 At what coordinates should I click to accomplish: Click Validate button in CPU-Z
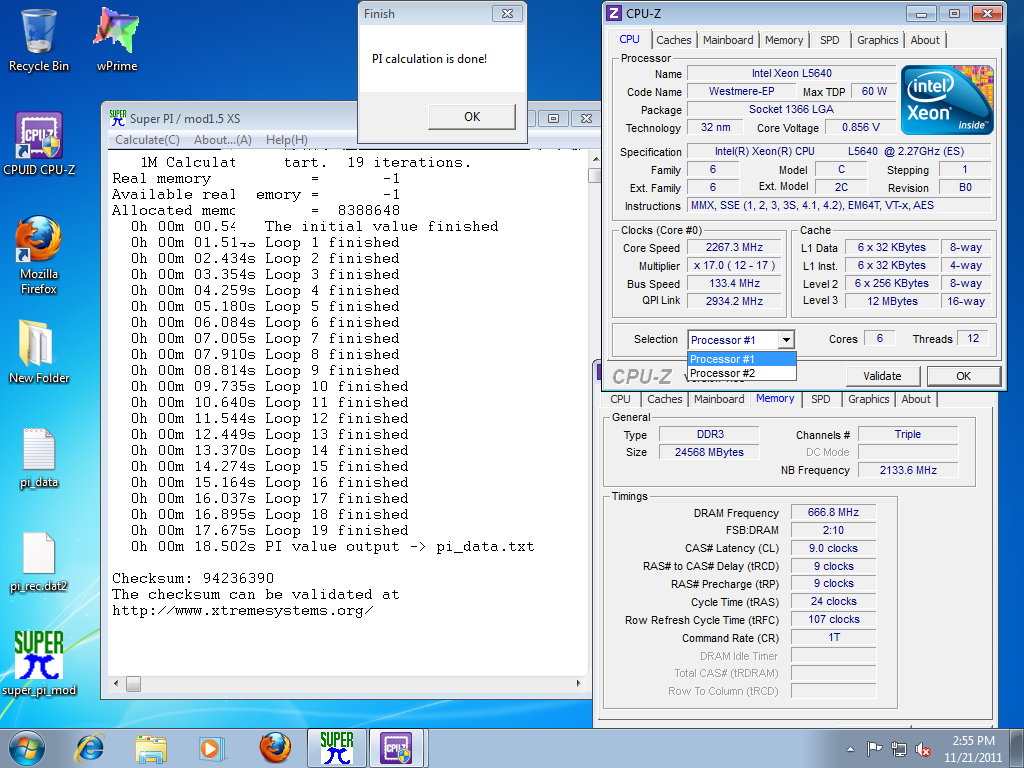pyautogui.click(x=882, y=376)
